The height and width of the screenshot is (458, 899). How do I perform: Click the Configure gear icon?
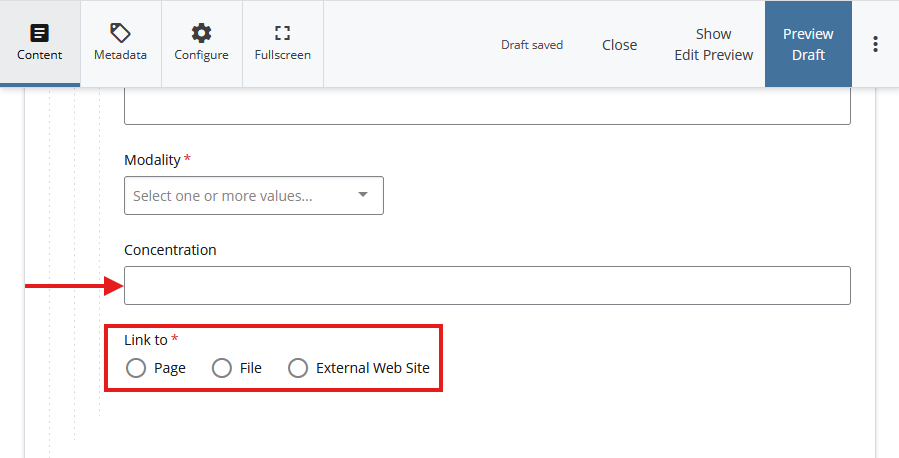201,33
